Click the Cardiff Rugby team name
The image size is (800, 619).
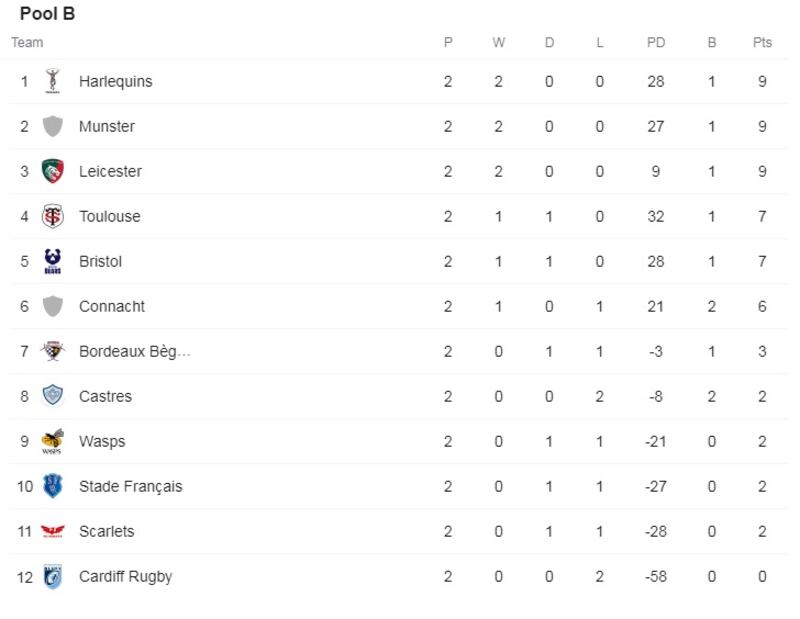(125, 576)
